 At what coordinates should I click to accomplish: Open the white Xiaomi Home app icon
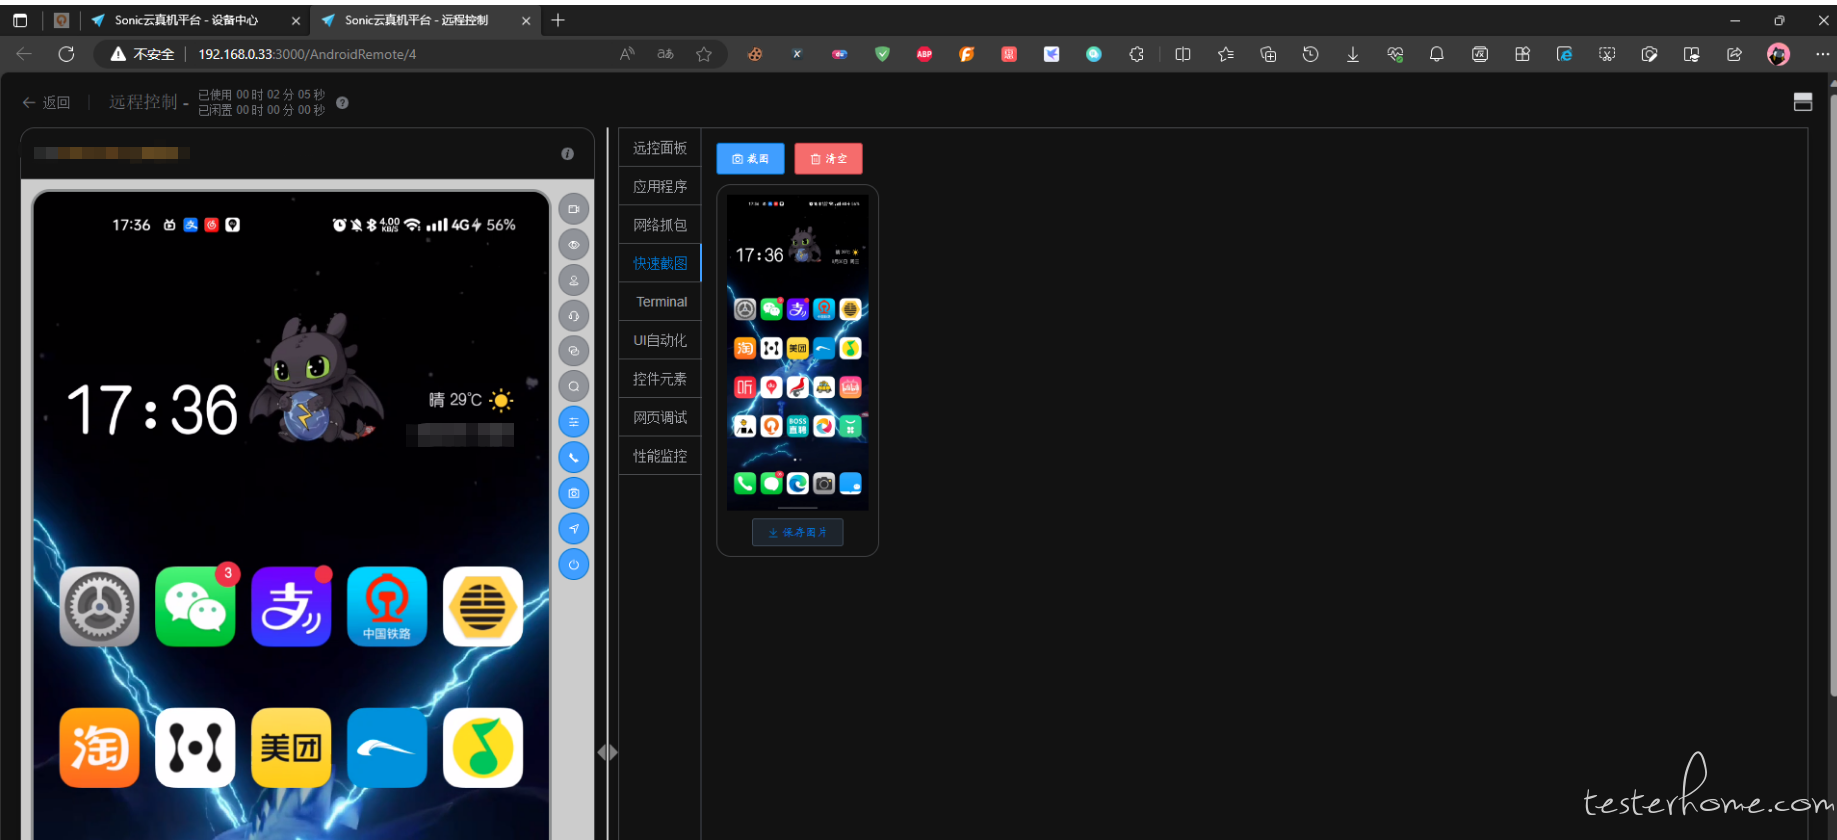pos(195,748)
